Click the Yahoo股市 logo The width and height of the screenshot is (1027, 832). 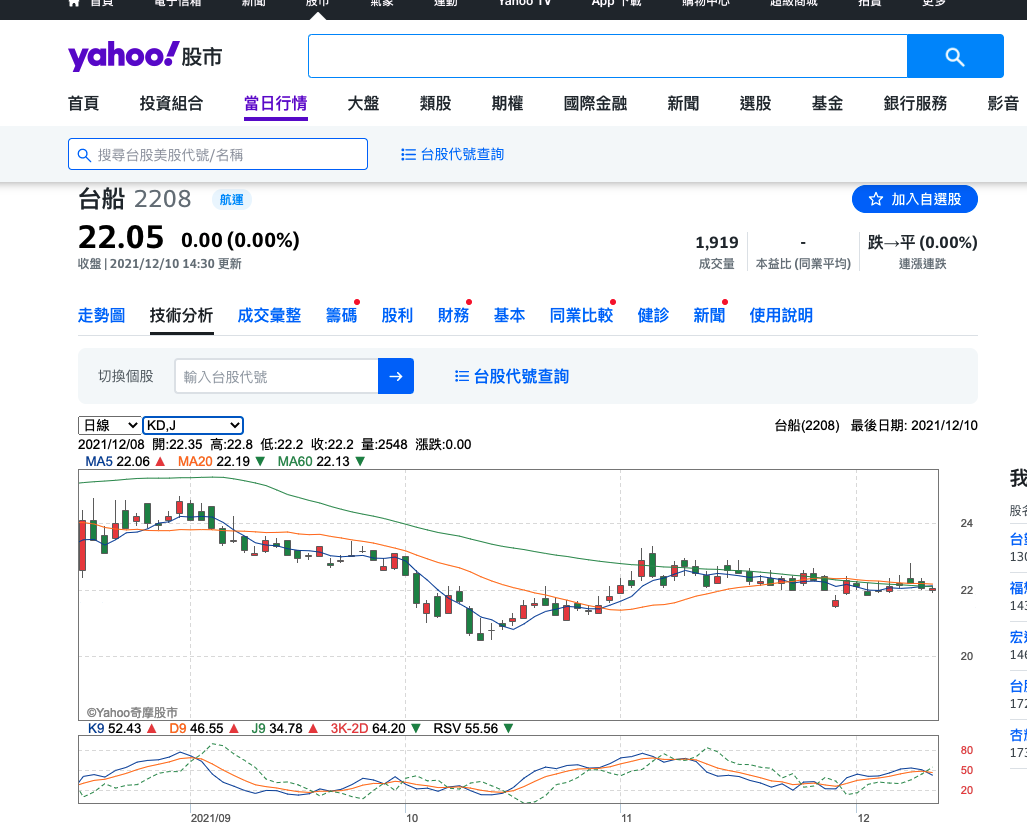[145, 56]
